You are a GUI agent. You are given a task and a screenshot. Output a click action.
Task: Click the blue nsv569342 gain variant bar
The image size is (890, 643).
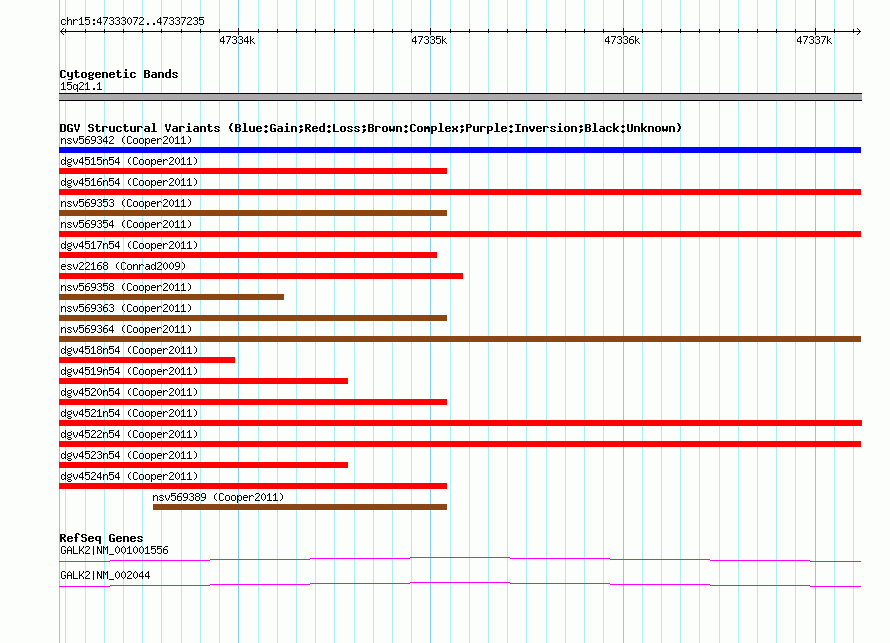460,150
